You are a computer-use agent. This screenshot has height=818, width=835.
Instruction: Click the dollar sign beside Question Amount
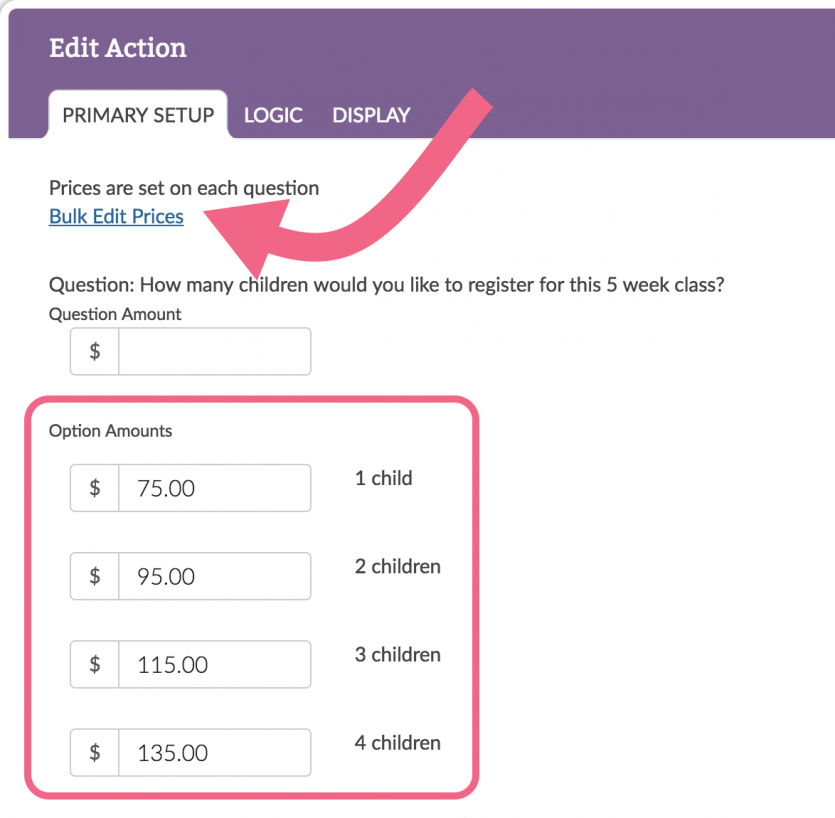93,351
